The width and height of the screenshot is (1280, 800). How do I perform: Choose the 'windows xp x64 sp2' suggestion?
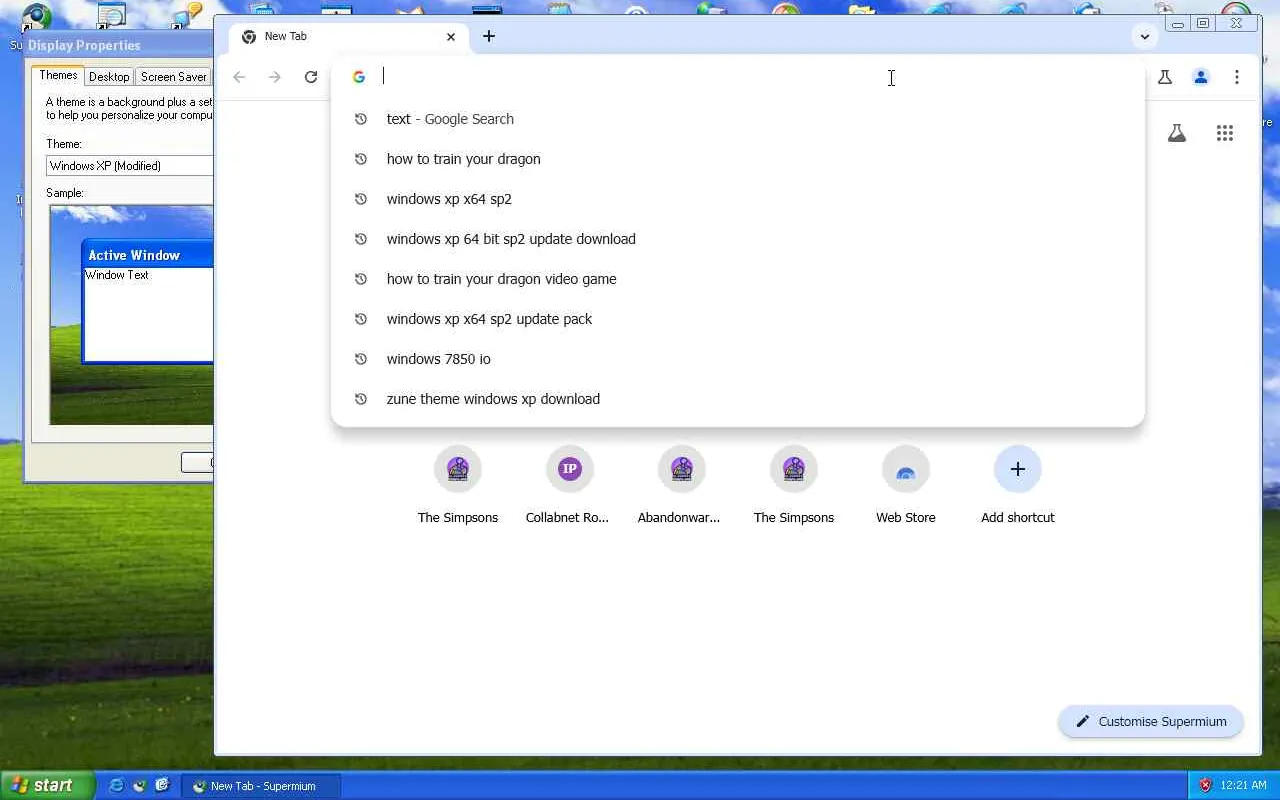[738, 199]
